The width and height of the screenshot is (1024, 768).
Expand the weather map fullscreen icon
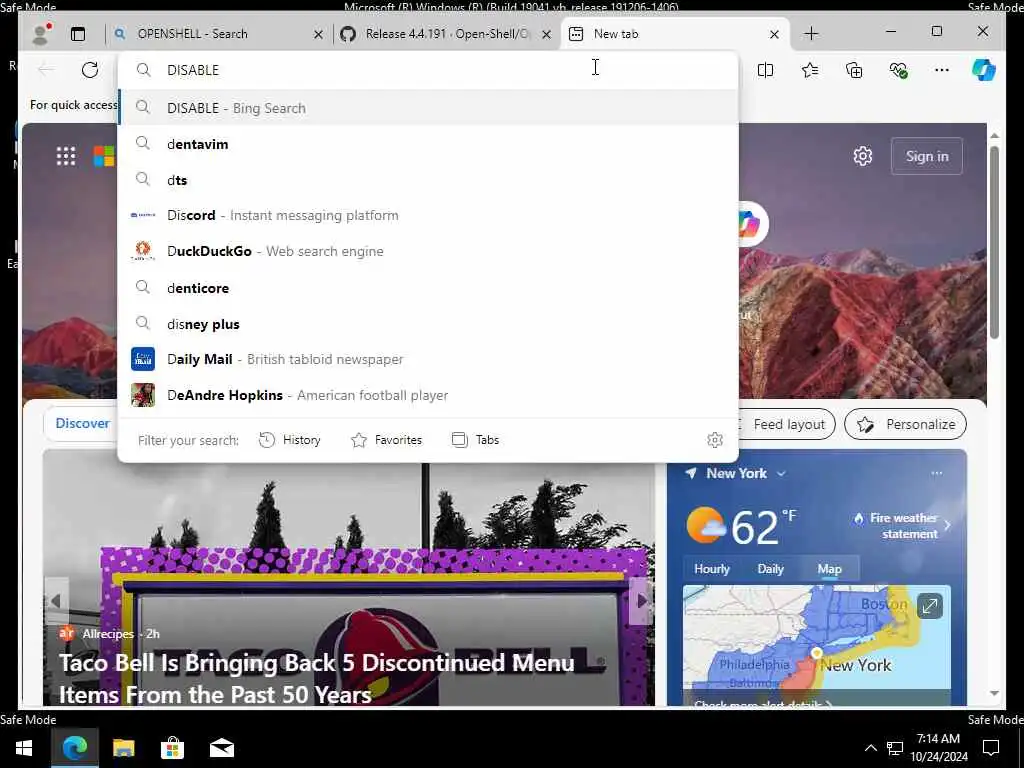click(930, 606)
